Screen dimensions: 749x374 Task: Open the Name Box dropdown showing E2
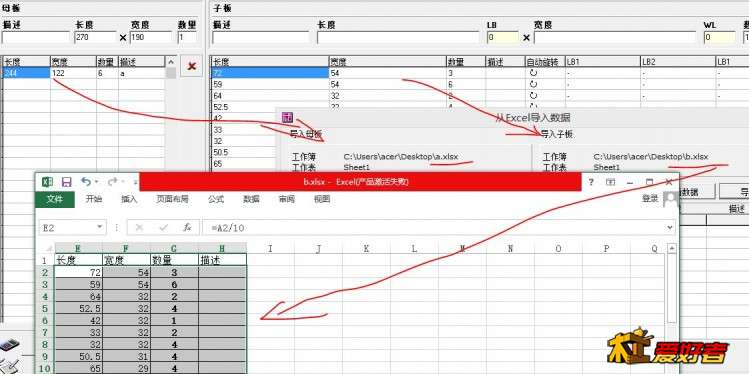100,228
